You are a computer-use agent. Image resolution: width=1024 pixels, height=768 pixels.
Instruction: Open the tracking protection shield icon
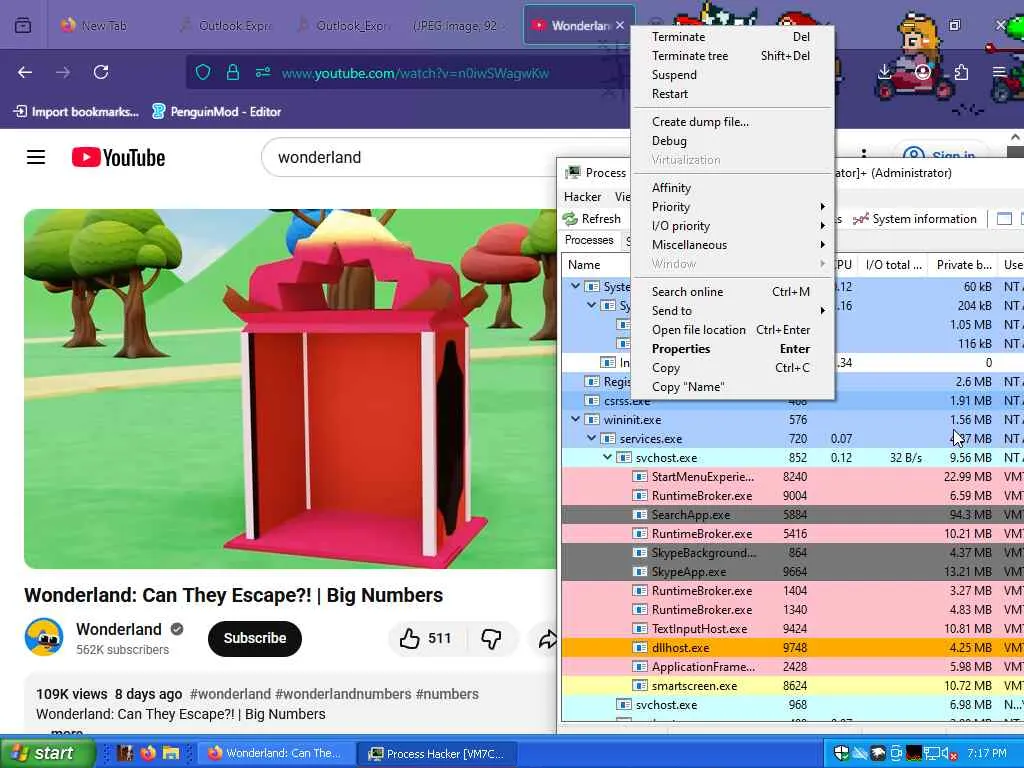203,72
